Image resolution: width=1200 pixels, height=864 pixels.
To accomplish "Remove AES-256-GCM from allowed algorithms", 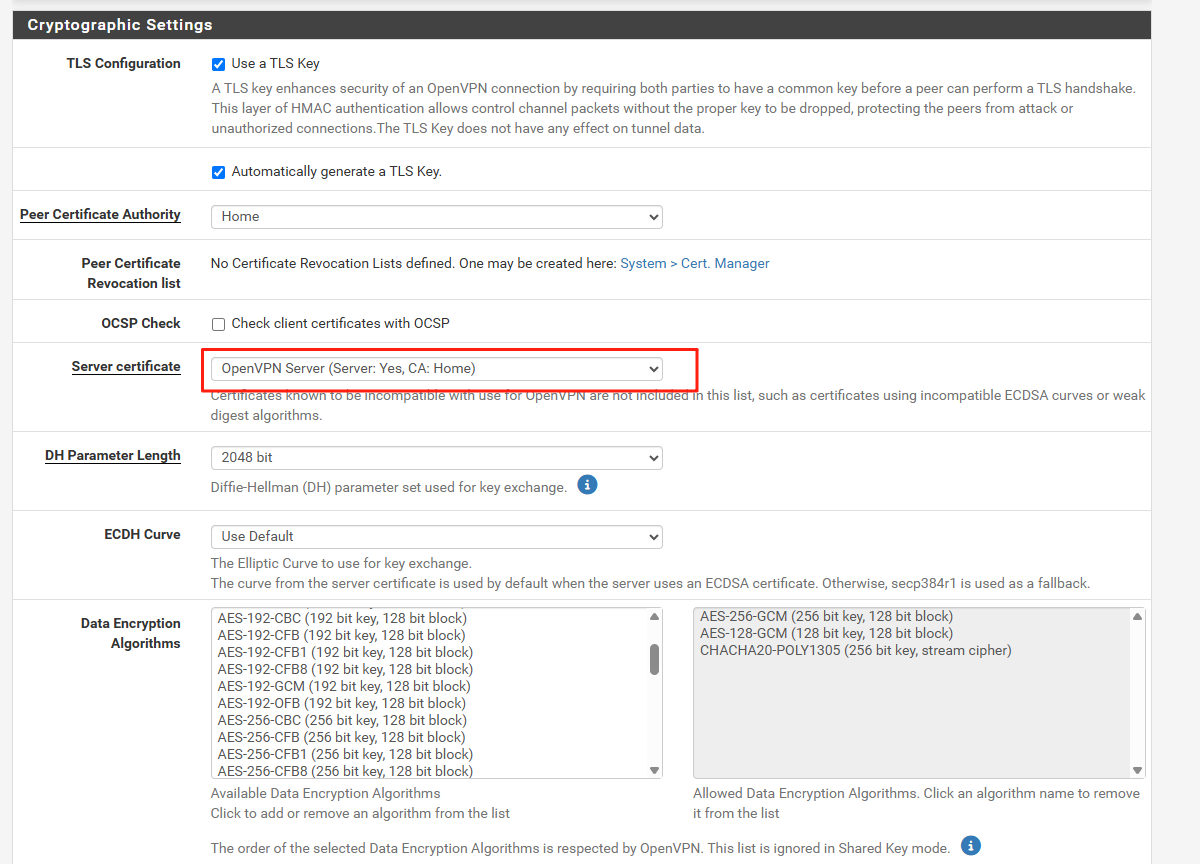I will coord(826,616).
